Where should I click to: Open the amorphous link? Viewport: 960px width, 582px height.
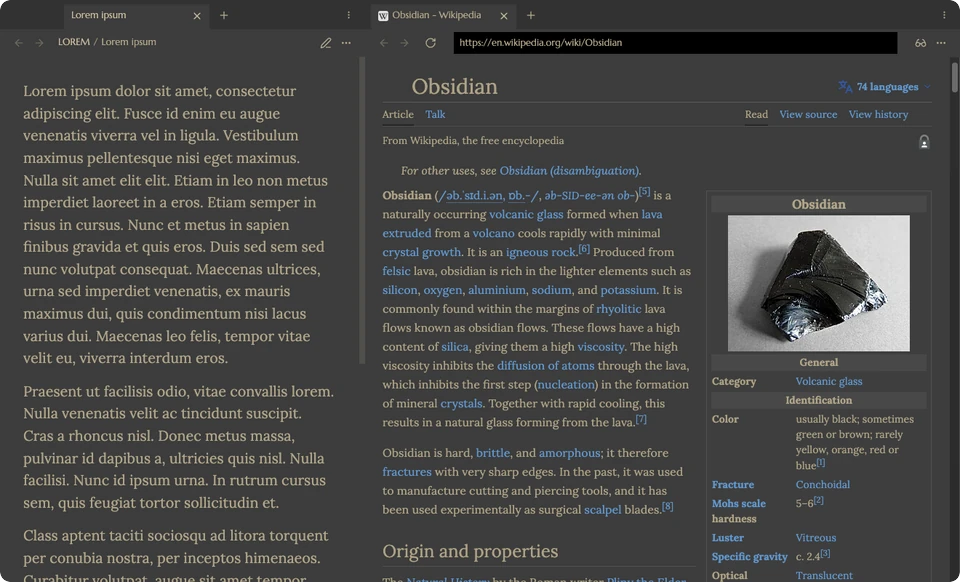[569, 453]
